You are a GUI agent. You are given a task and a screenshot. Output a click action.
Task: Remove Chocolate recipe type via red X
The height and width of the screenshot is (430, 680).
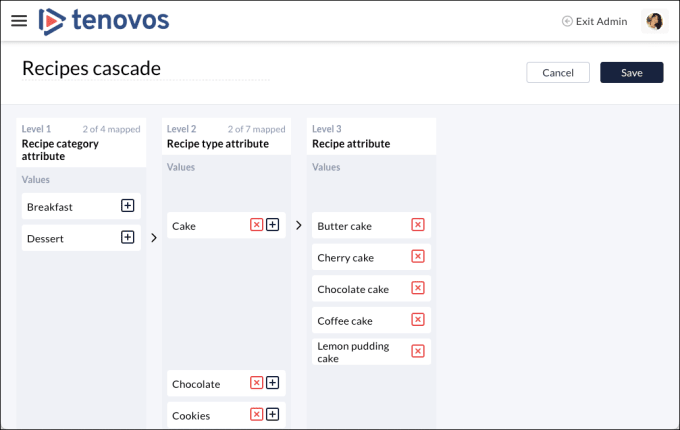pyautogui.click(x=256, y=383)
